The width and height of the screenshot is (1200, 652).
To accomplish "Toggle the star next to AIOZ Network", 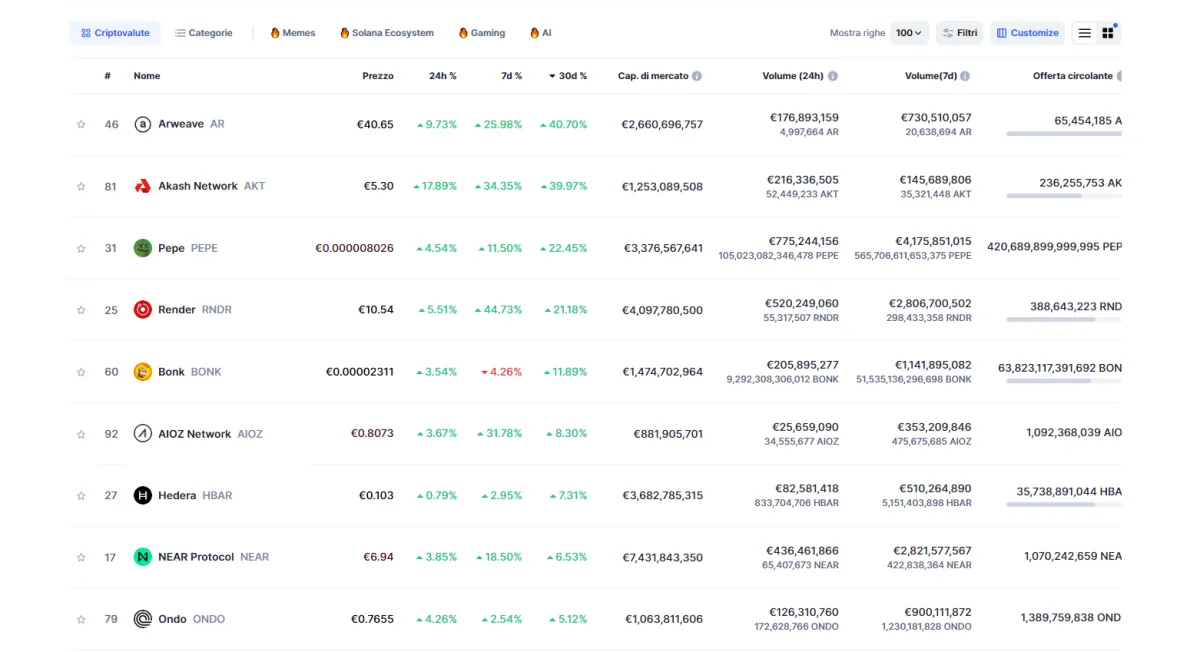I will click(81, 435).
